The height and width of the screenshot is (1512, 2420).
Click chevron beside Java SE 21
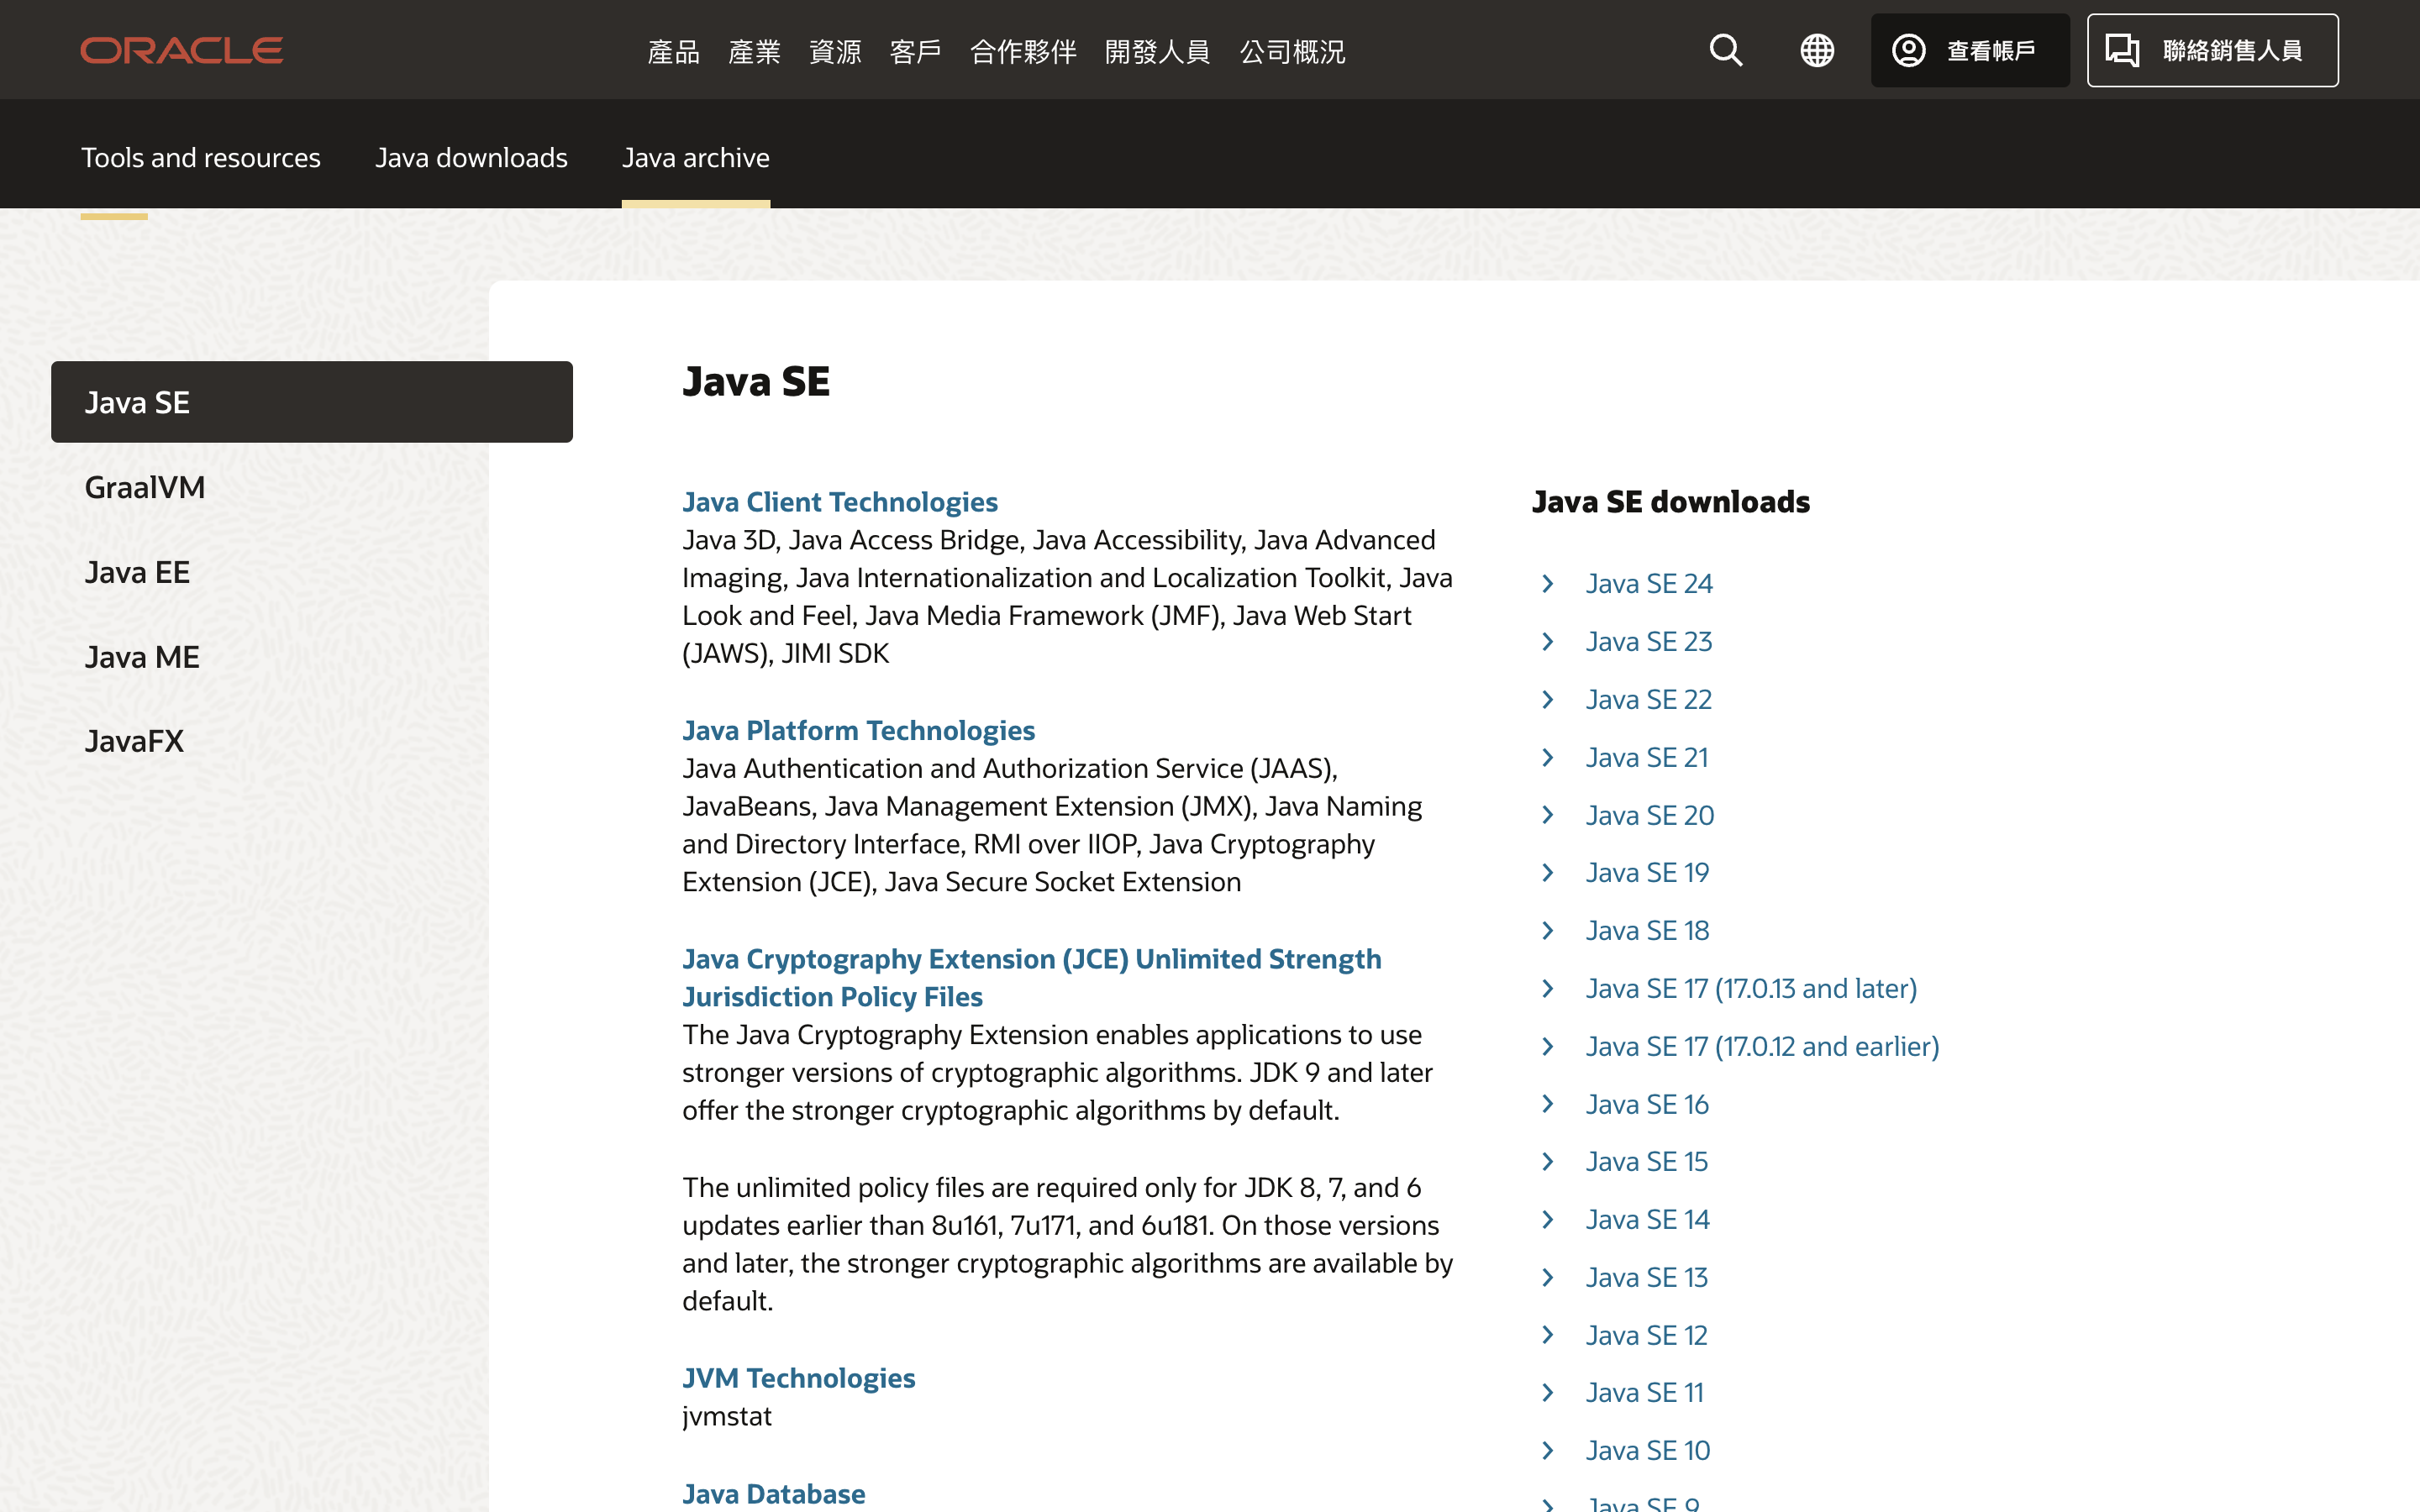tap(1548, 757)
